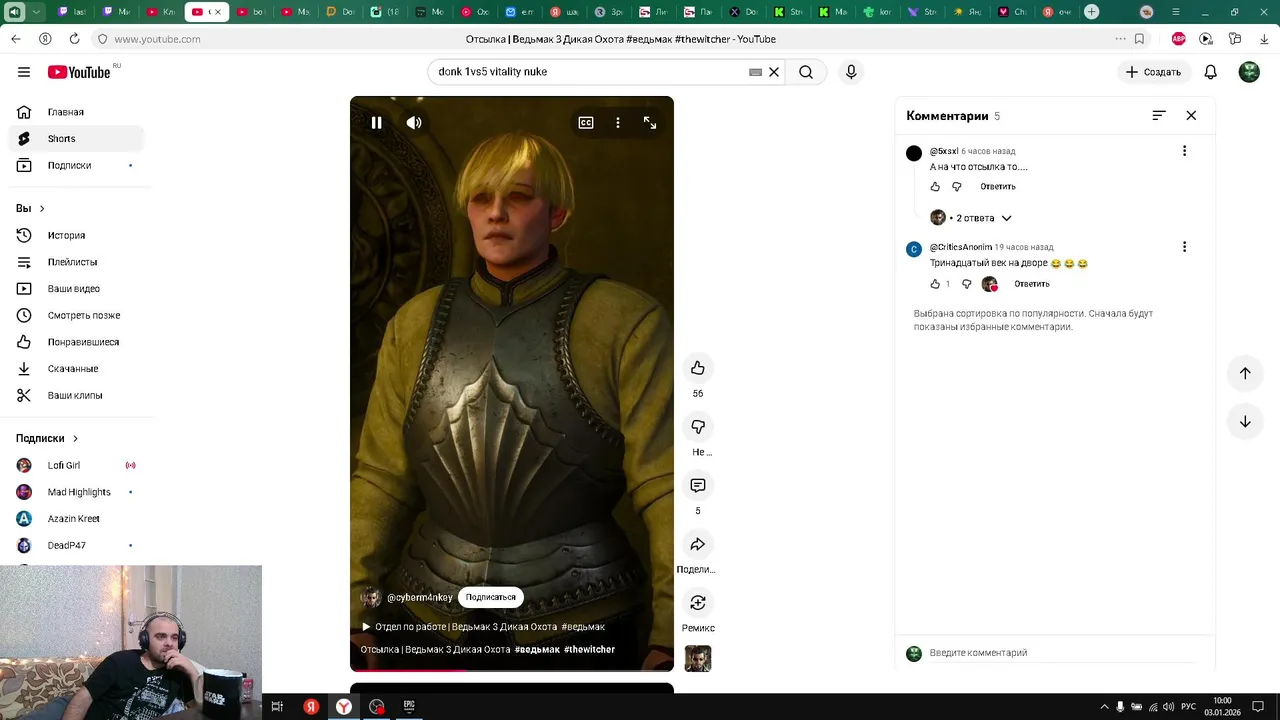Subscribe to @cyberm4nkey with Подписаться

pos(491,597)
